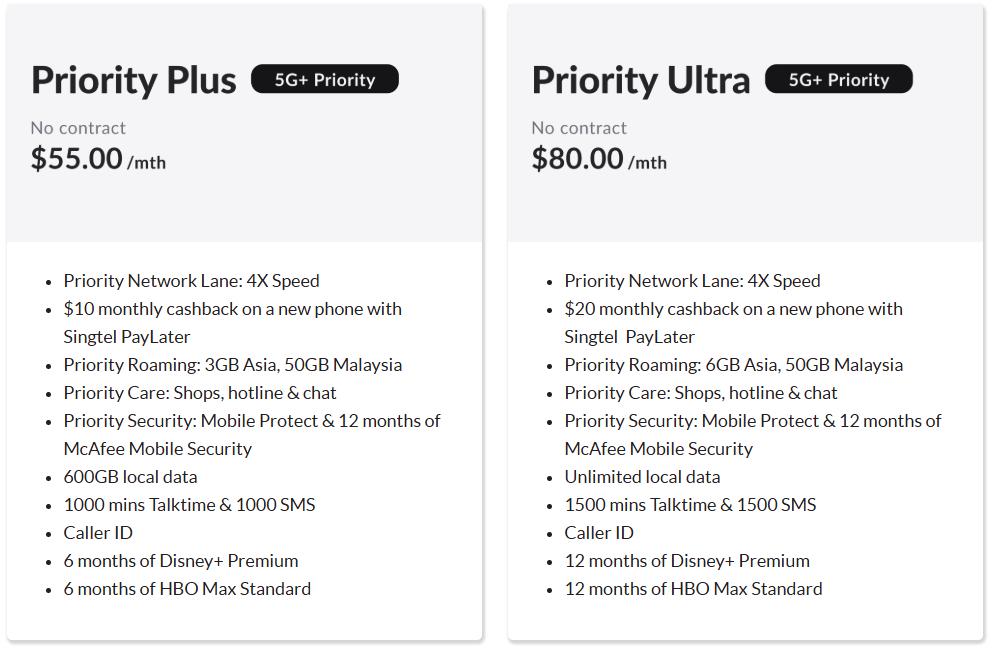The image size is (990, 650).
Task: Select the 5G+ Priority badge beside Priority Ultra
Action: 839,80
